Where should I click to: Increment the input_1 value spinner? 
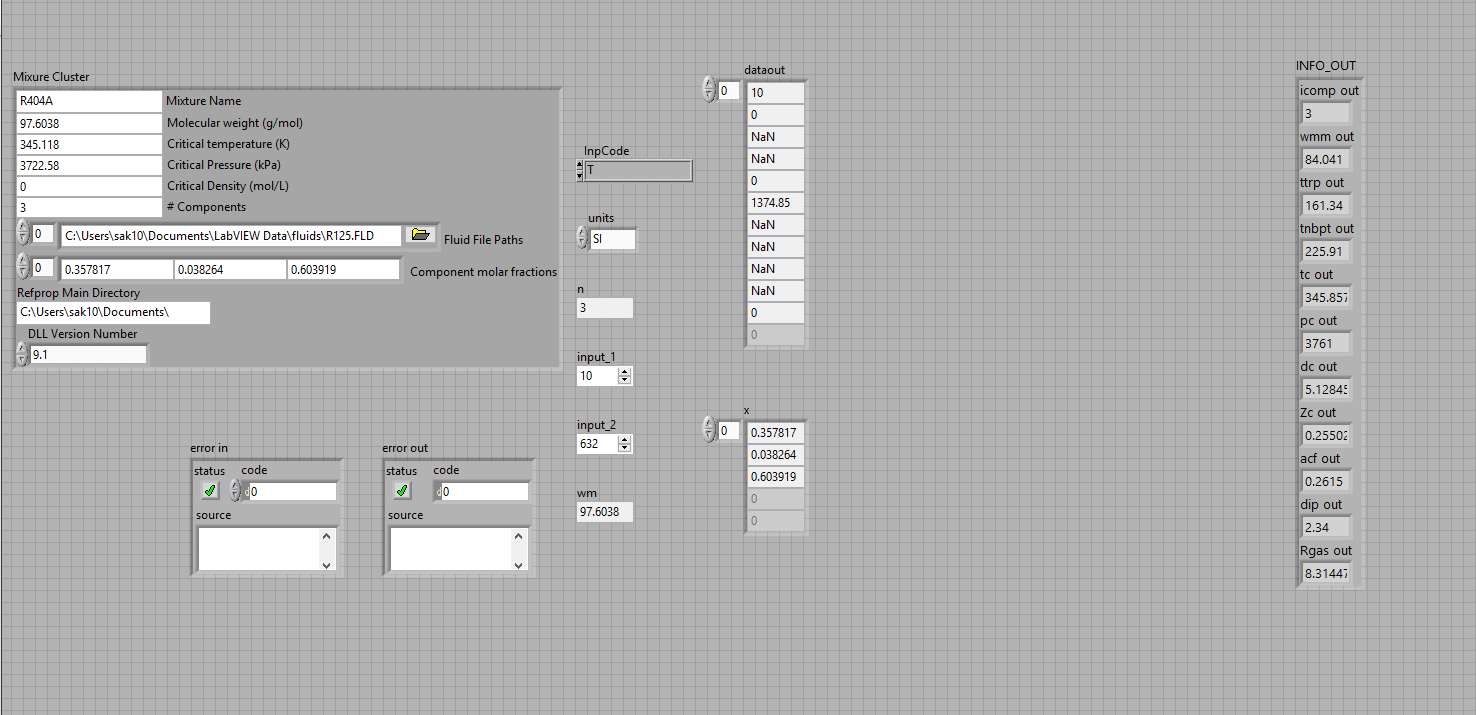coord(625,371)
